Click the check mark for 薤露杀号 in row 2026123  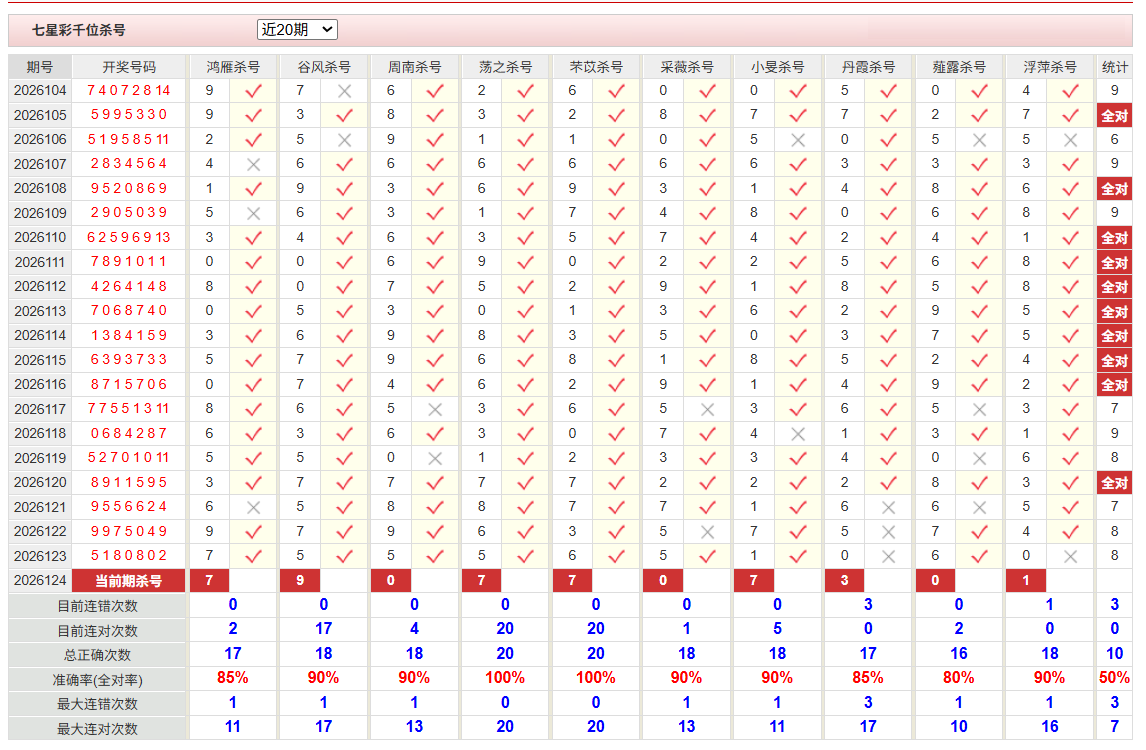pos(979,556)
